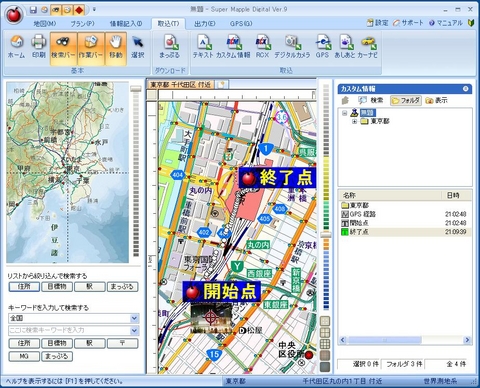Select the 選択 arrow tool
The width and height of the screenshot is (480, 388).
pyautogui.click(x=137, y=47)
